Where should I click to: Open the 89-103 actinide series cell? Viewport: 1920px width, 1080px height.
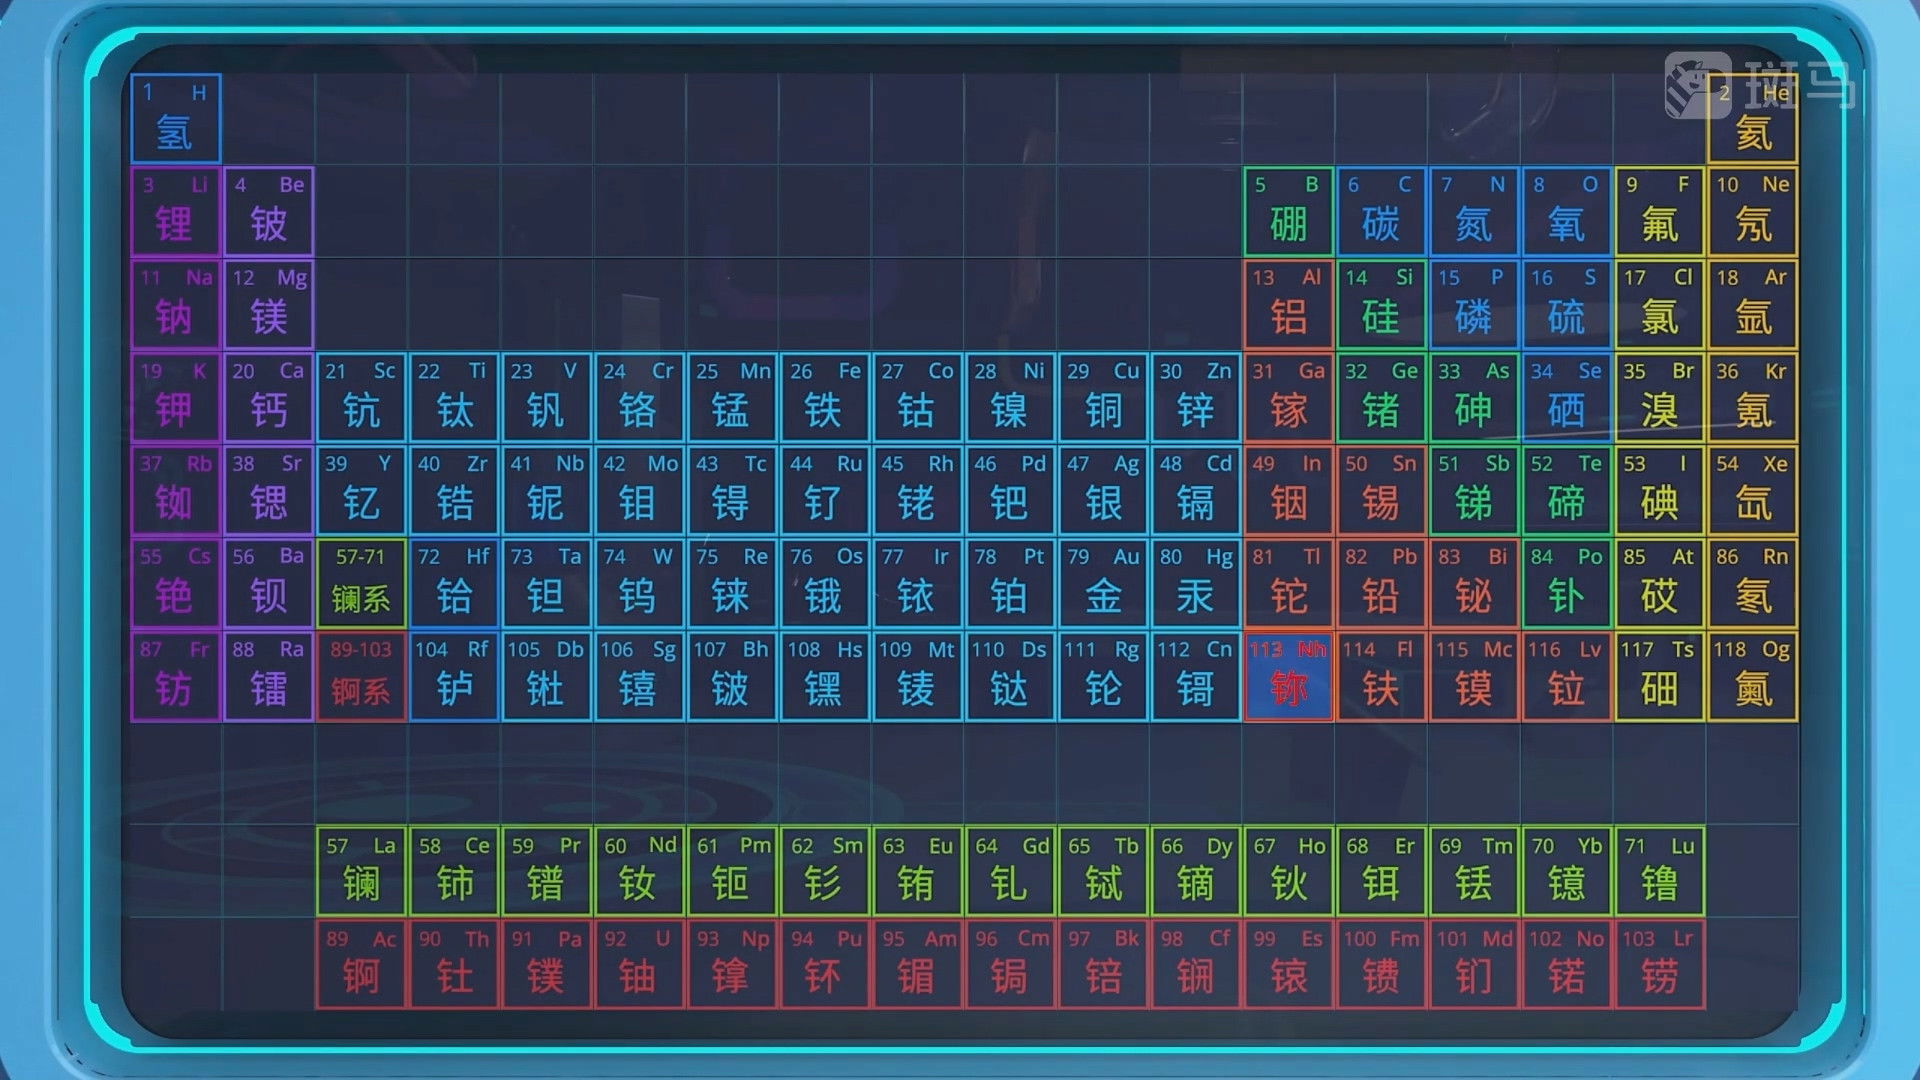pyautogui.click(x=361, y=676)
